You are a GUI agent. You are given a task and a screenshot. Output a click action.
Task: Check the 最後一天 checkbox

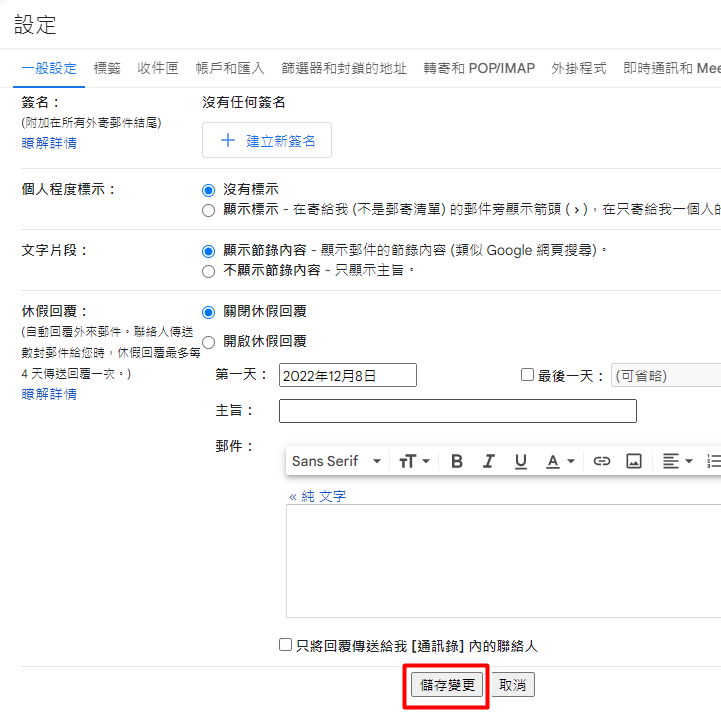click(528, 375)
